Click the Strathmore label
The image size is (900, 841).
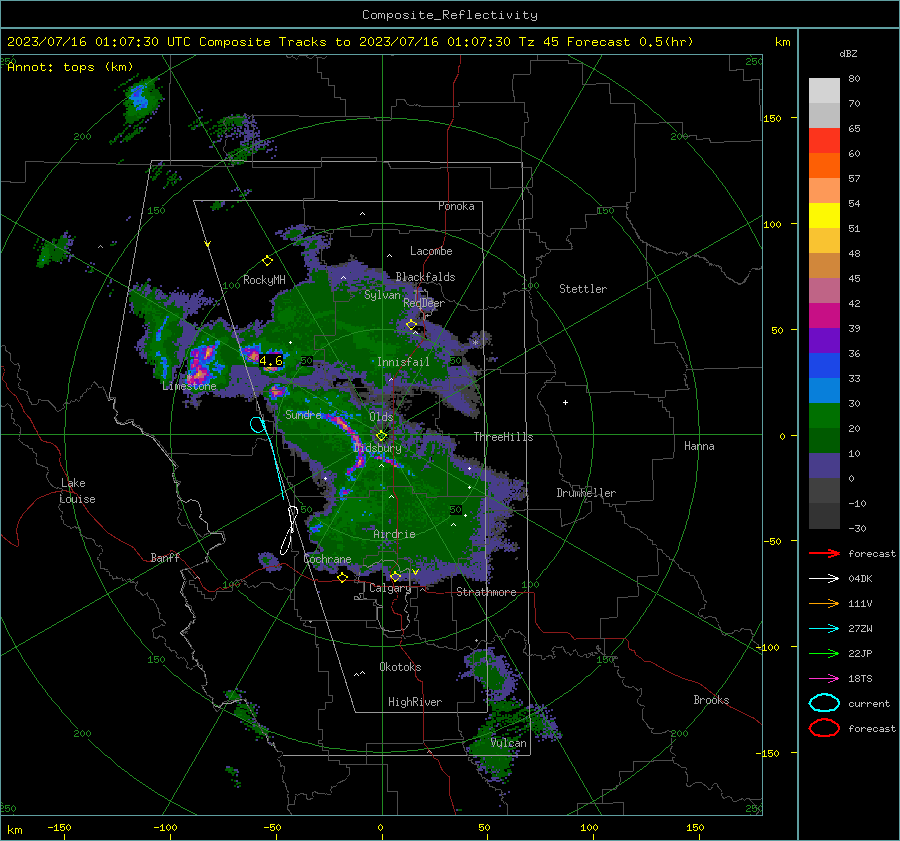tap(486, 592)
